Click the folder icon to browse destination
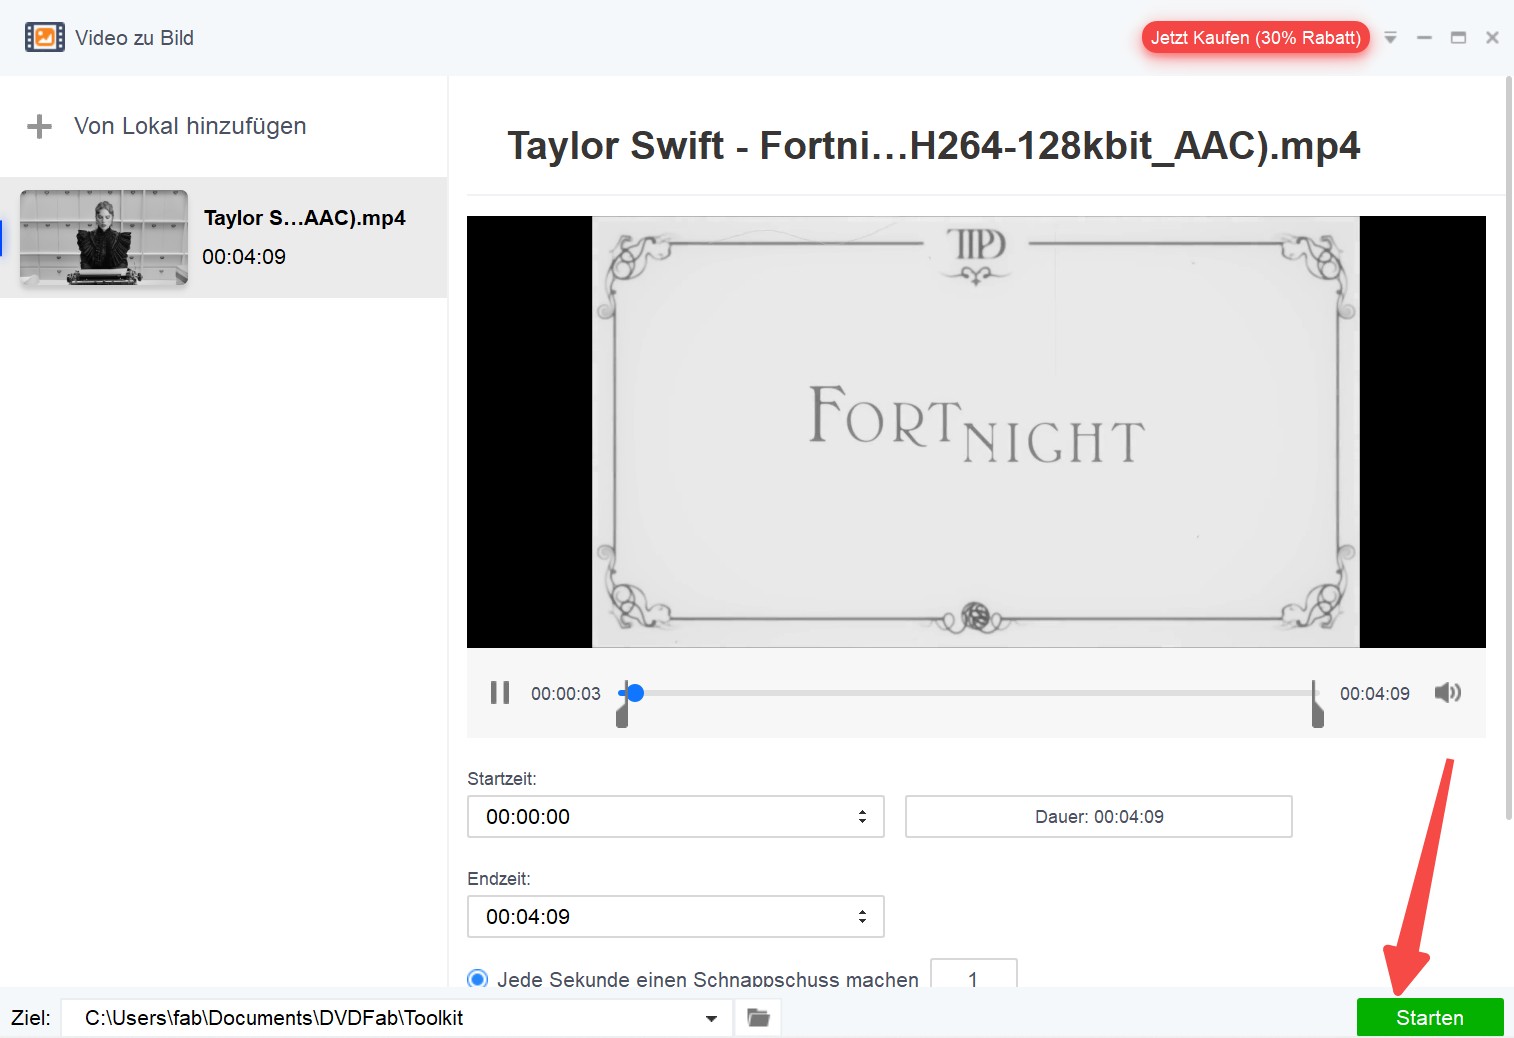This screenshot has height=1038, width=1514. 759,1018
